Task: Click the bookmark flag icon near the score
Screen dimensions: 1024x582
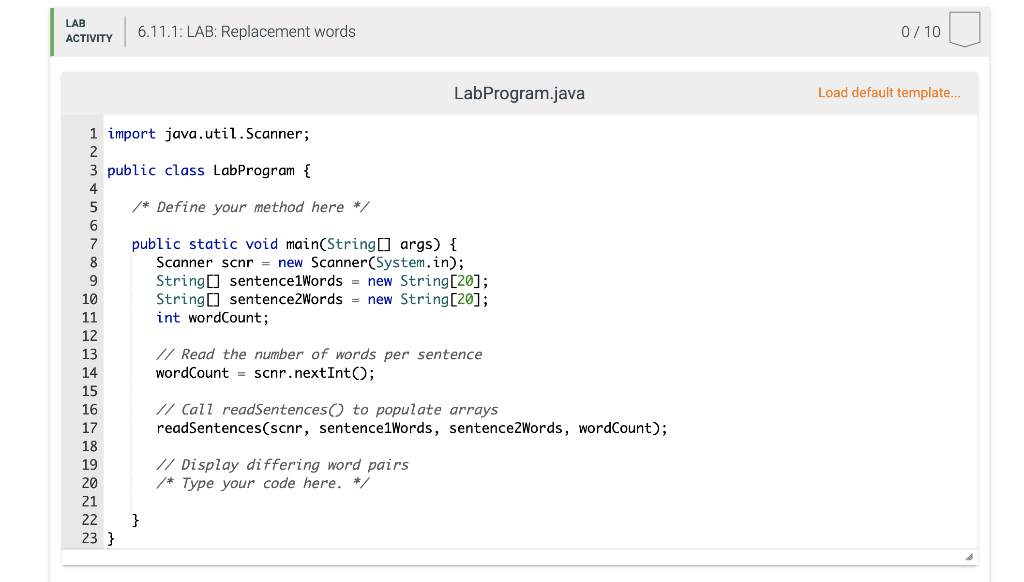Action: [963, 29]
